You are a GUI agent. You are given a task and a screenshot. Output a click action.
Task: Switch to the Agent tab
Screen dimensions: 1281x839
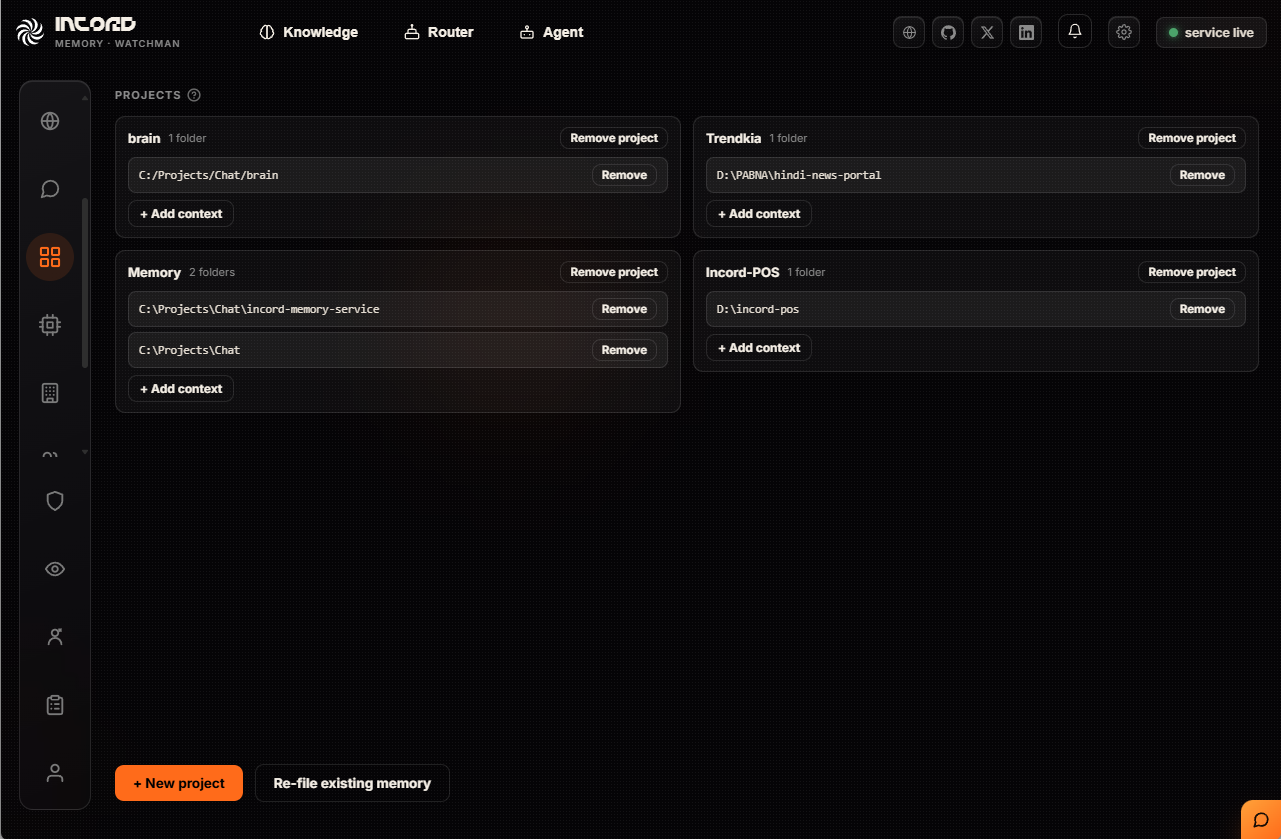552,32
